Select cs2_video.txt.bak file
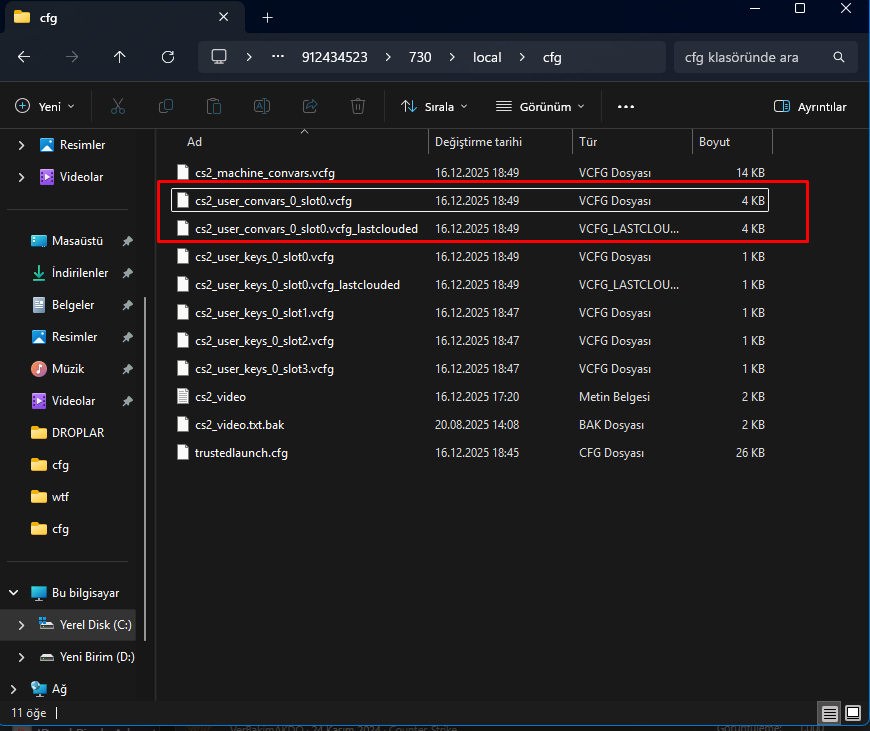The height and width of the screenshot is (731, 870). [470, 425]
